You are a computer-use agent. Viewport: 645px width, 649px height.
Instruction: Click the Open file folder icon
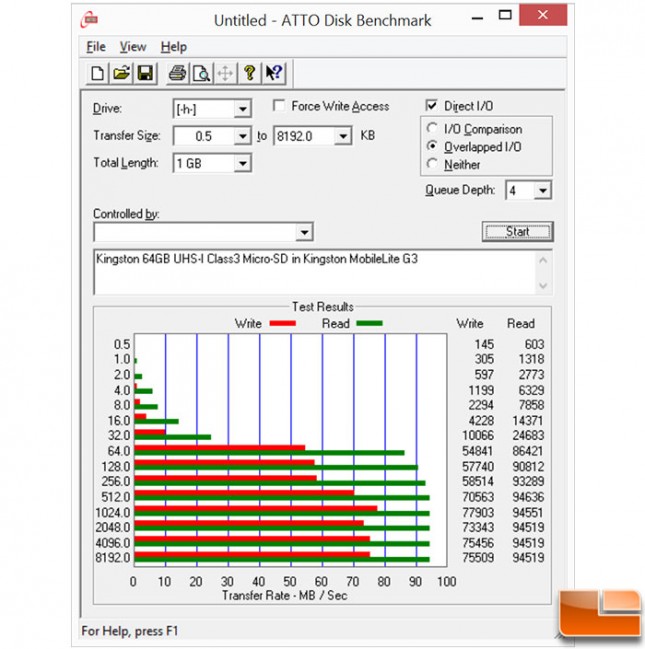tap(121, 73)
